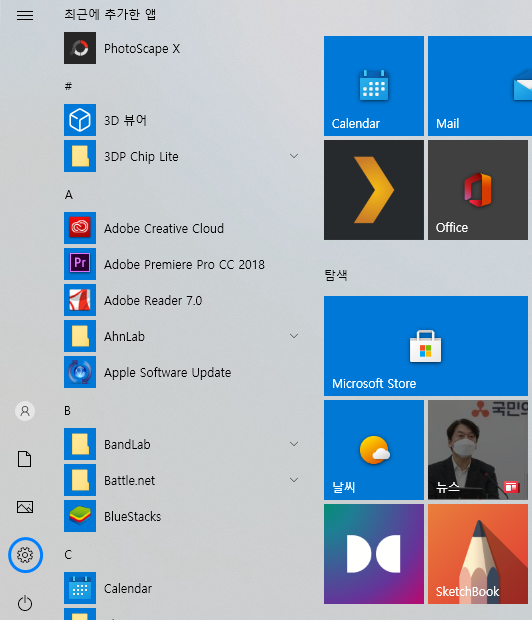Launch the BlueStacks icon
This screenshot has width=532, height=620.
click(80, 516)
